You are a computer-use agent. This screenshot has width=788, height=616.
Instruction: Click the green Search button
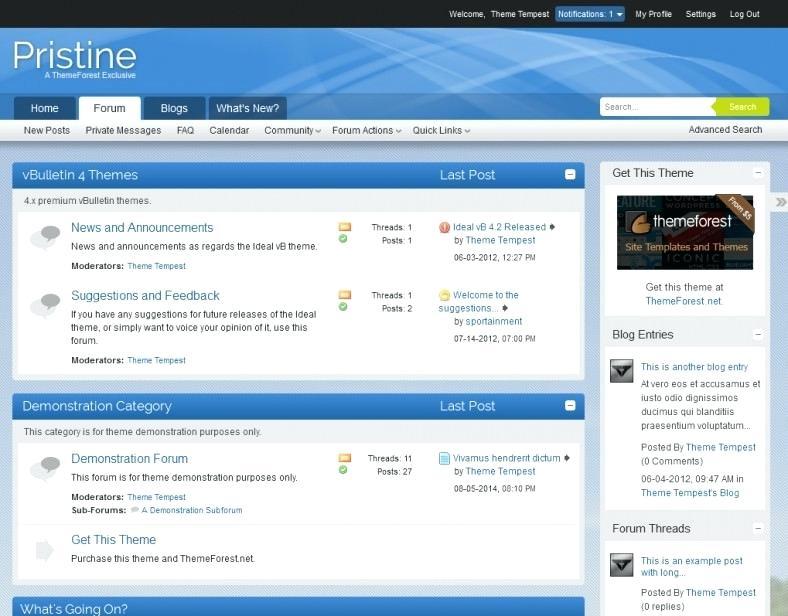click(x=742, y=107)
